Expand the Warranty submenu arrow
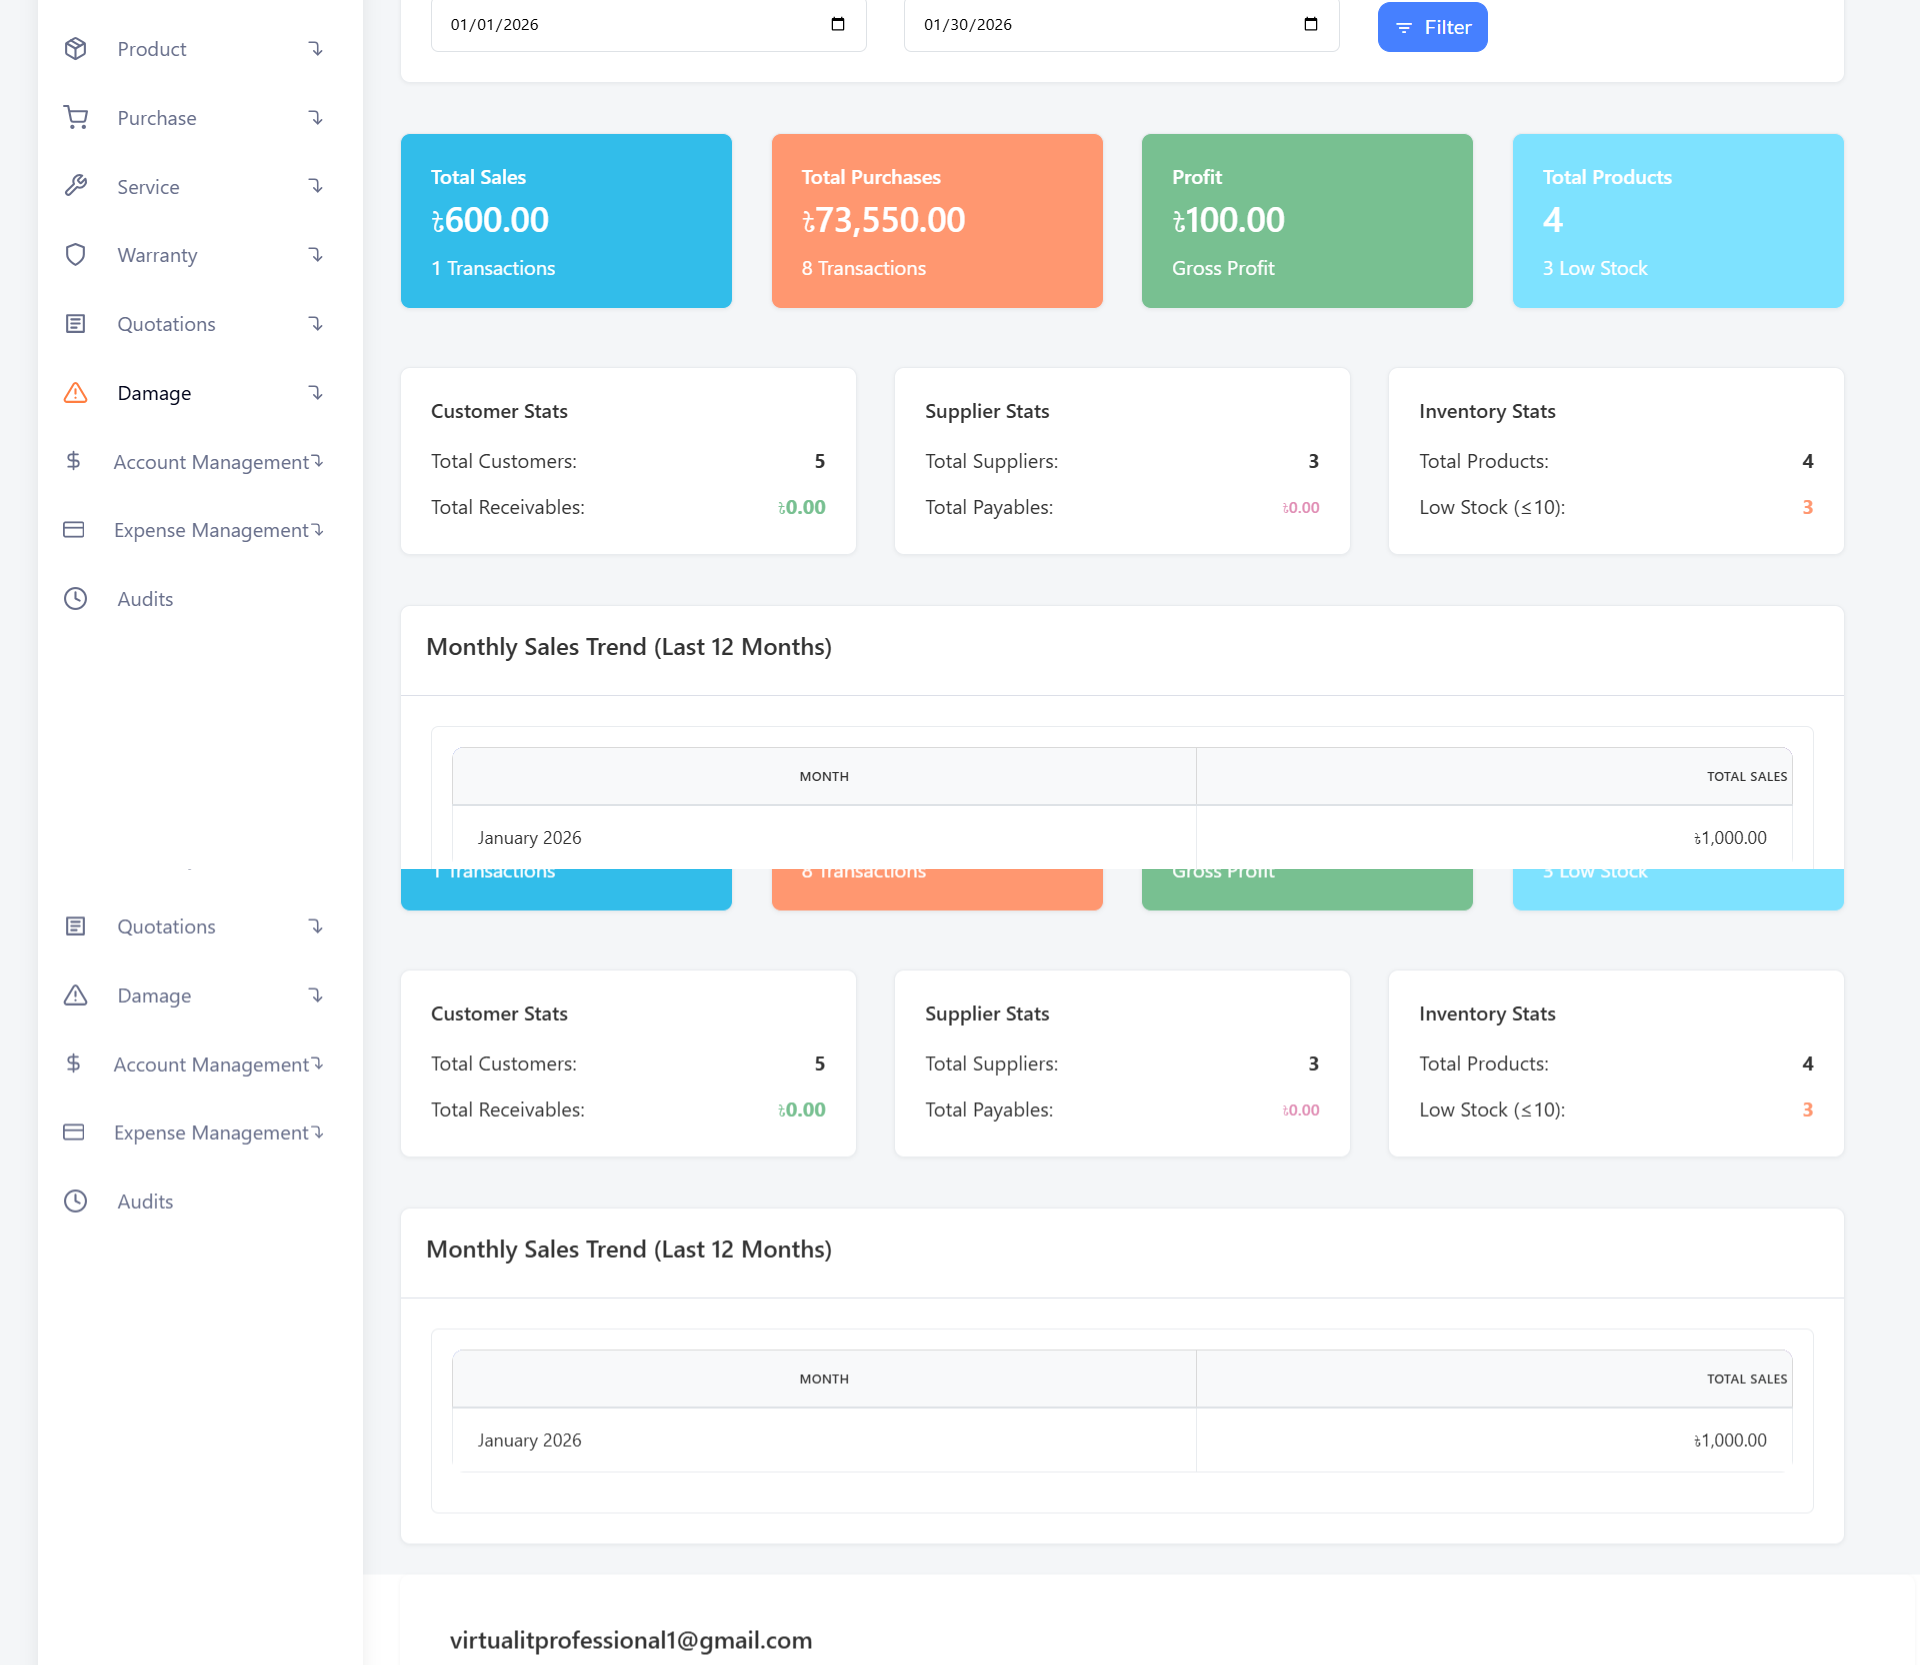The image size is (1920, 1665). tap(315, 255)
